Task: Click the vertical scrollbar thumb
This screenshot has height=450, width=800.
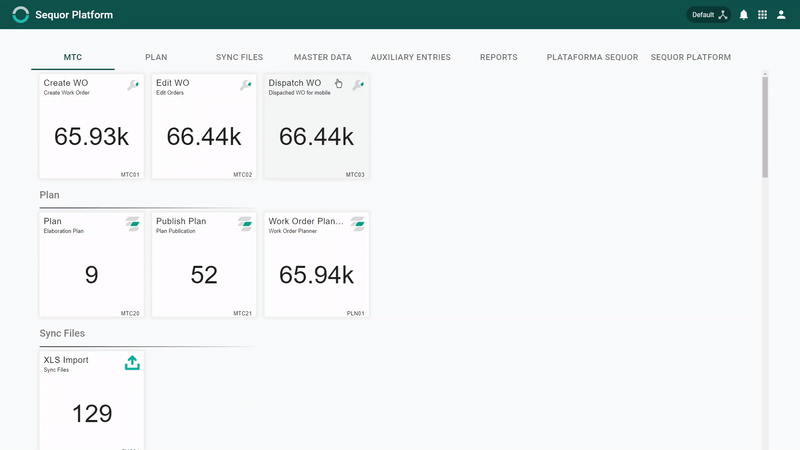Action: coord(765,128)
